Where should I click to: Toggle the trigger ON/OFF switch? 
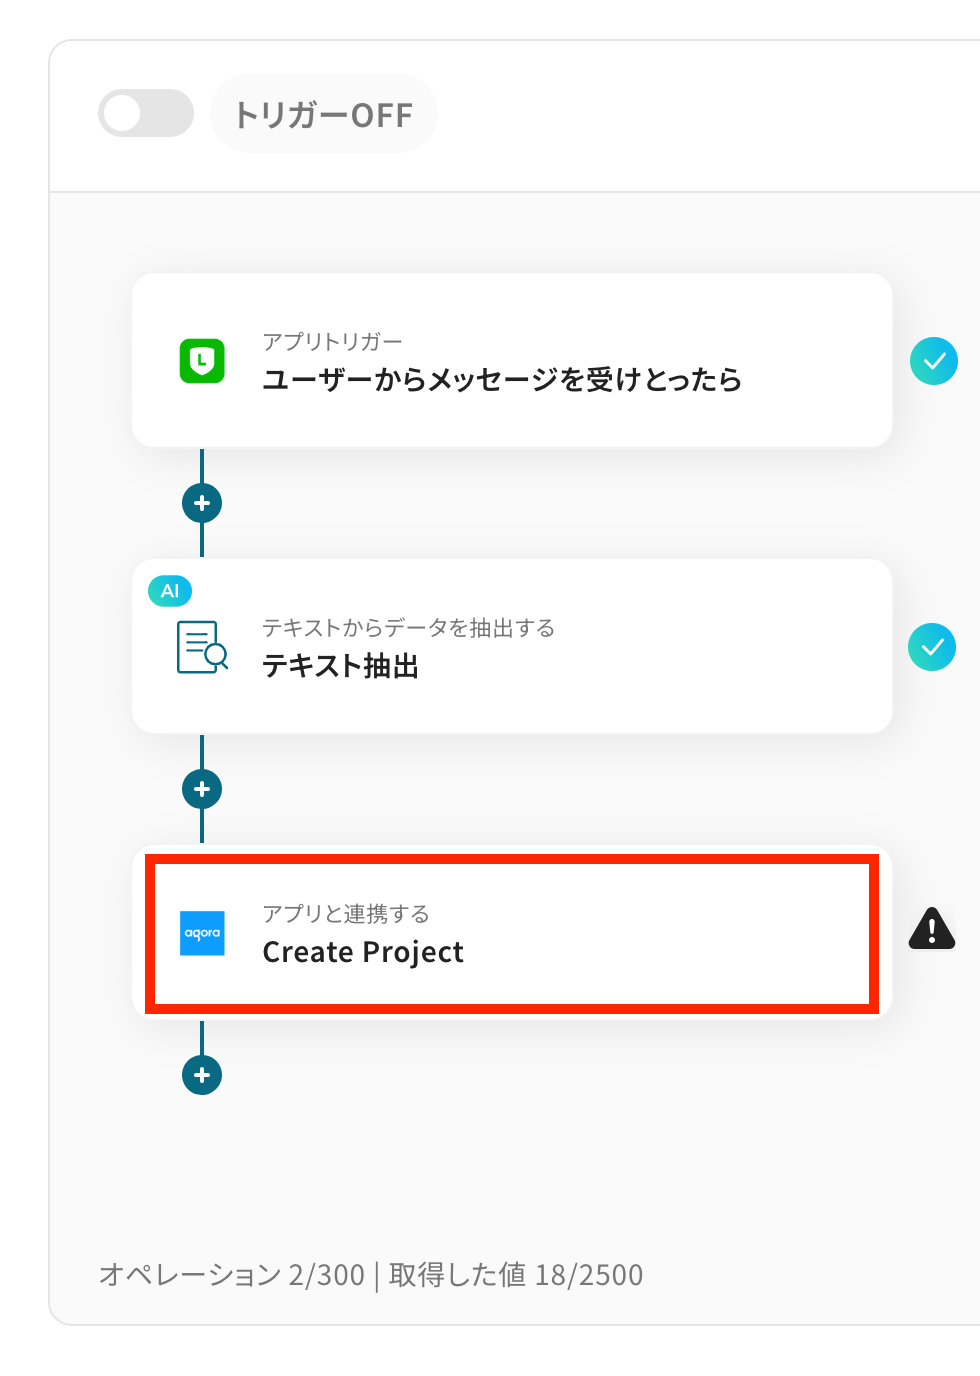pos(146,113)
